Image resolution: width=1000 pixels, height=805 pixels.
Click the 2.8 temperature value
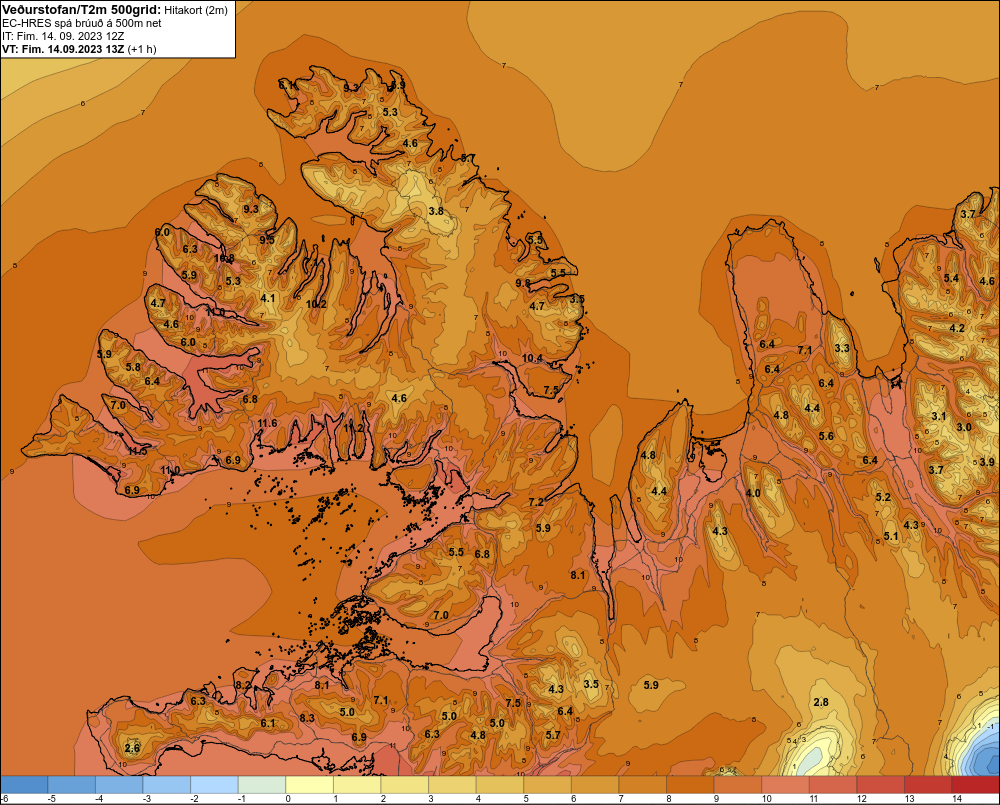point(821,702)
